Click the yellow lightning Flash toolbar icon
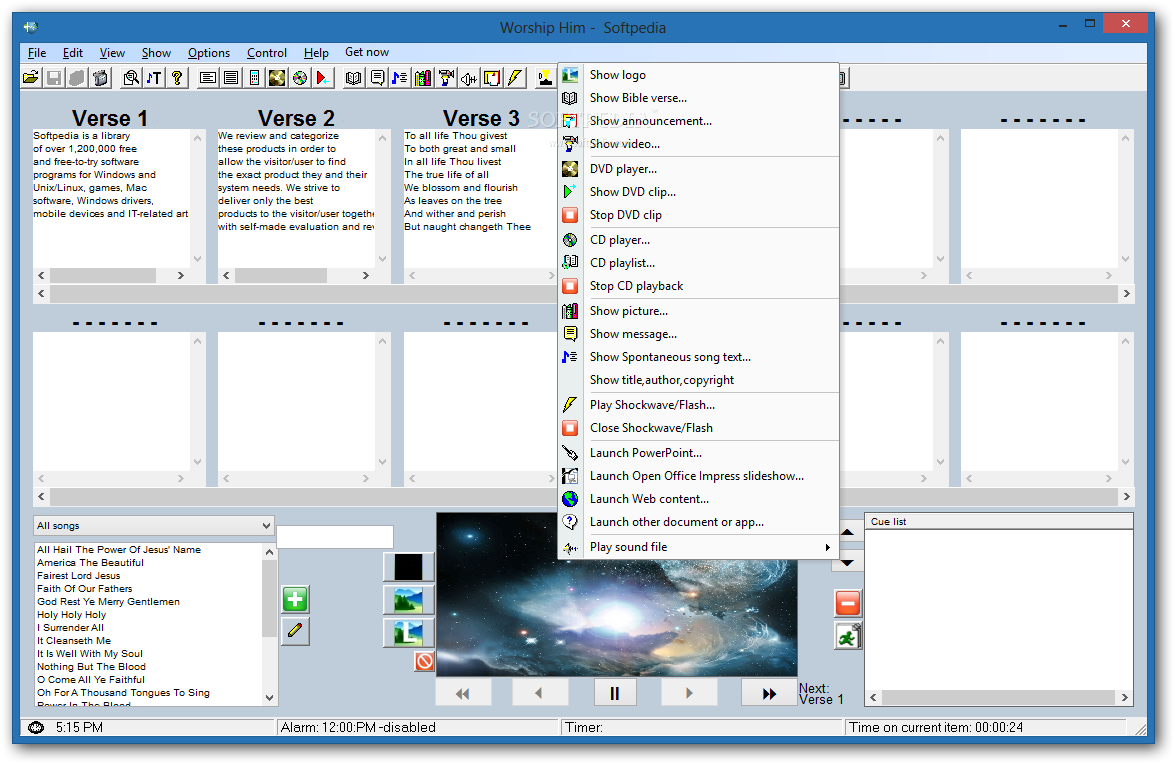The width and height of the screenshot is (1175, 764). [516, 77]
